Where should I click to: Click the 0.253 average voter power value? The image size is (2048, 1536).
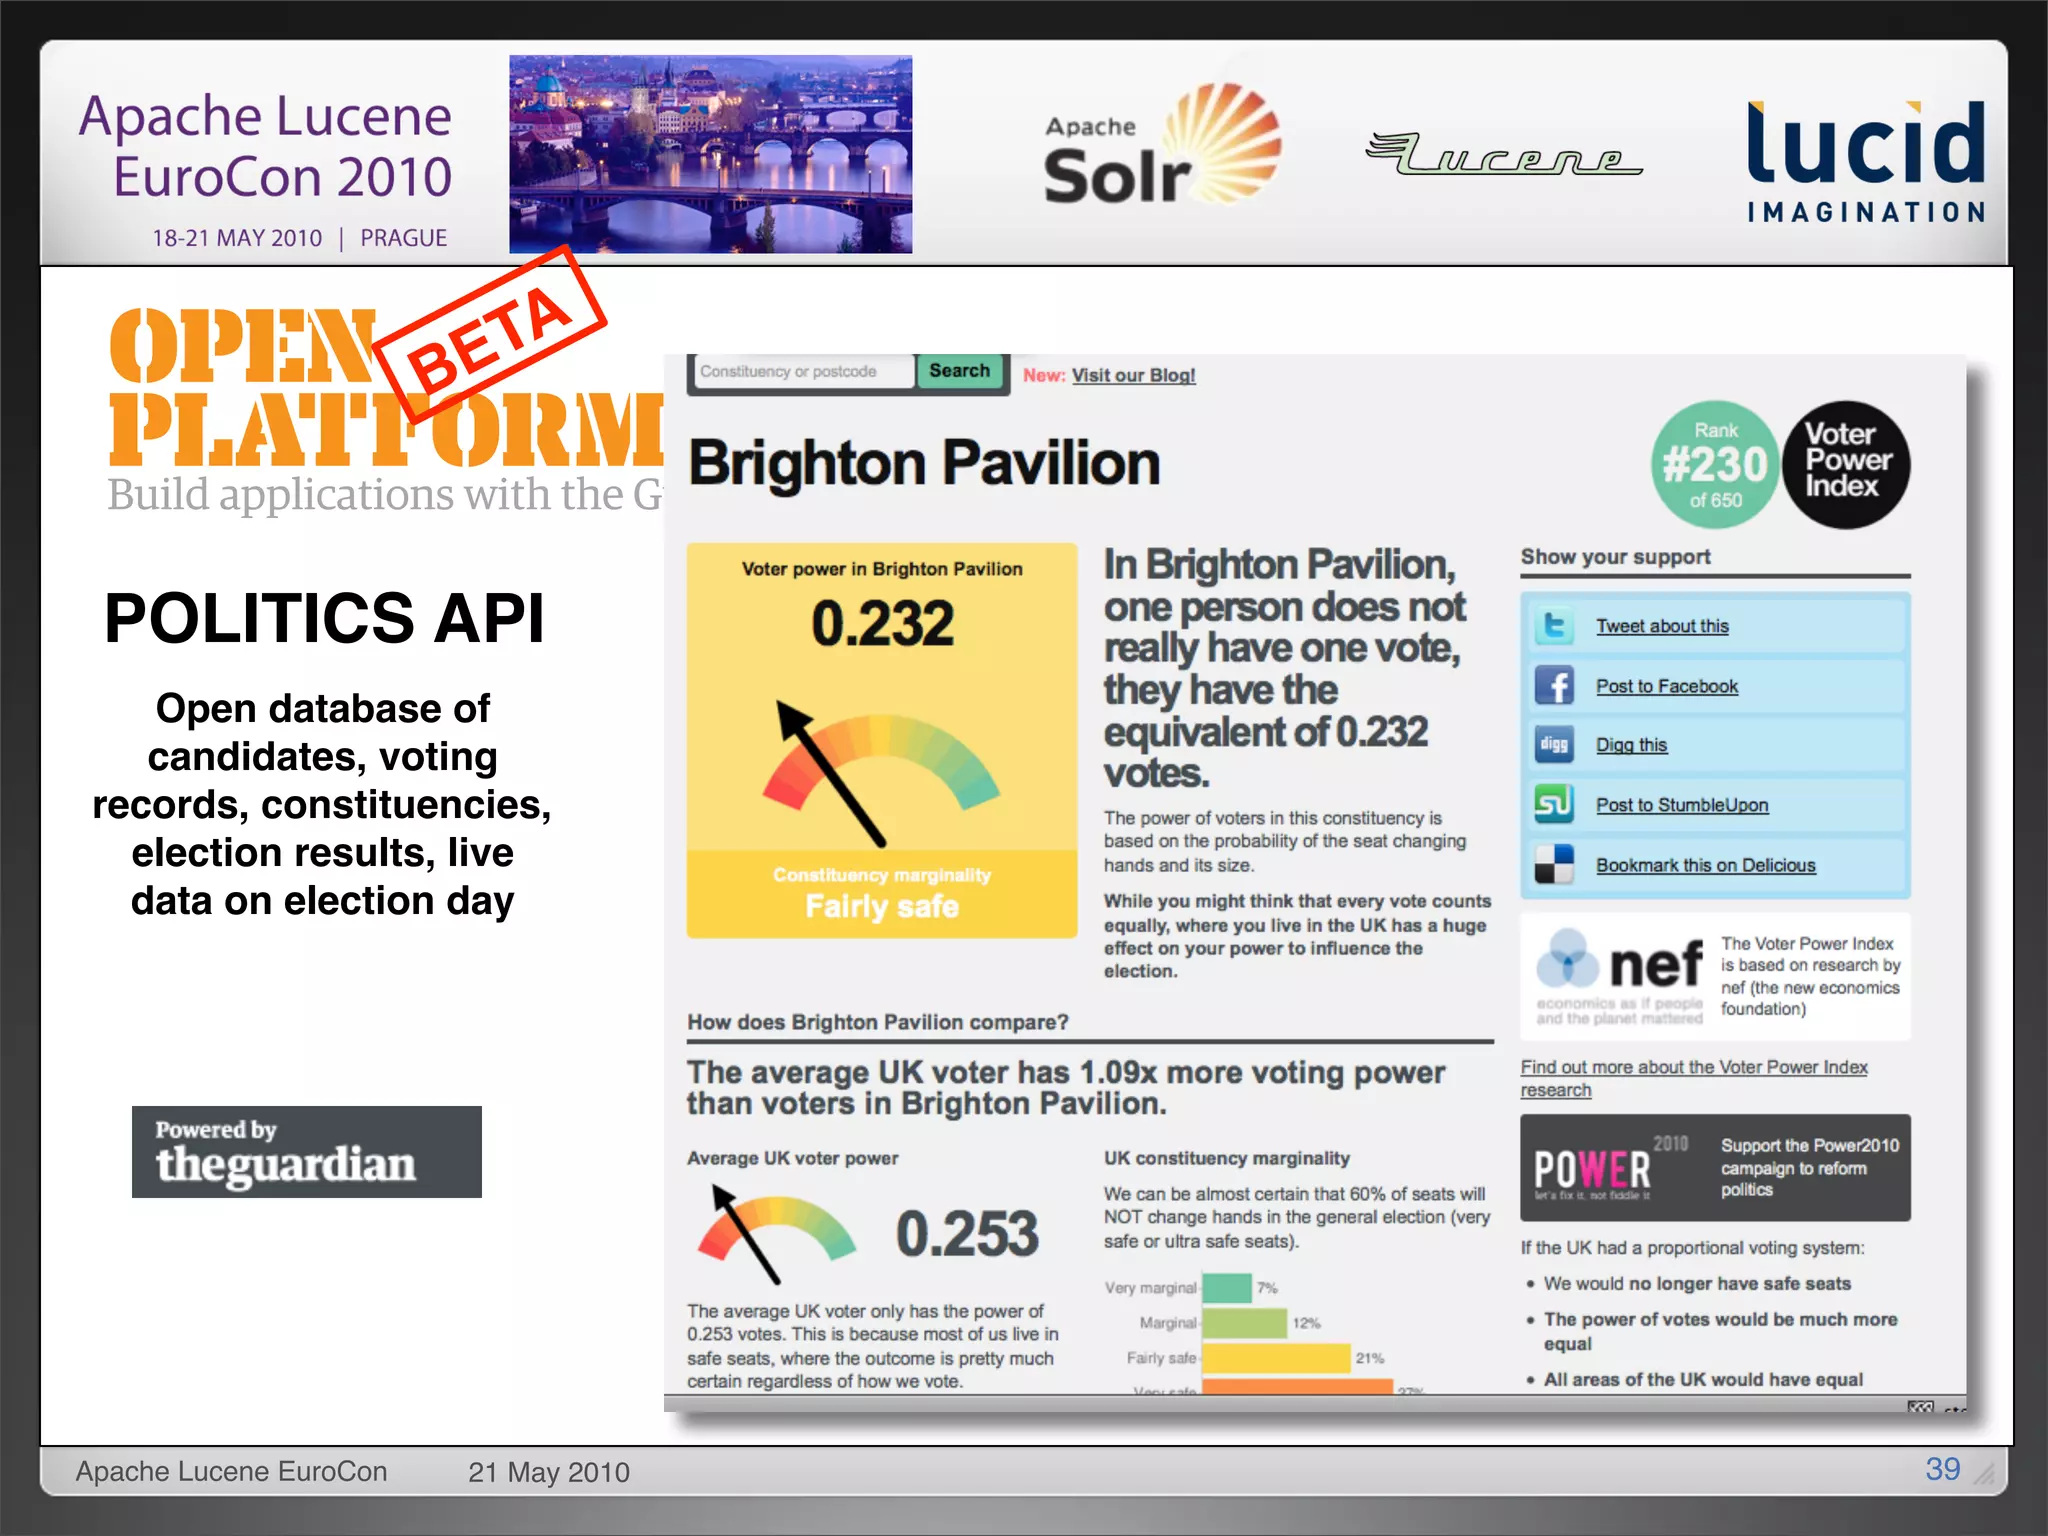pos(967,1234)
